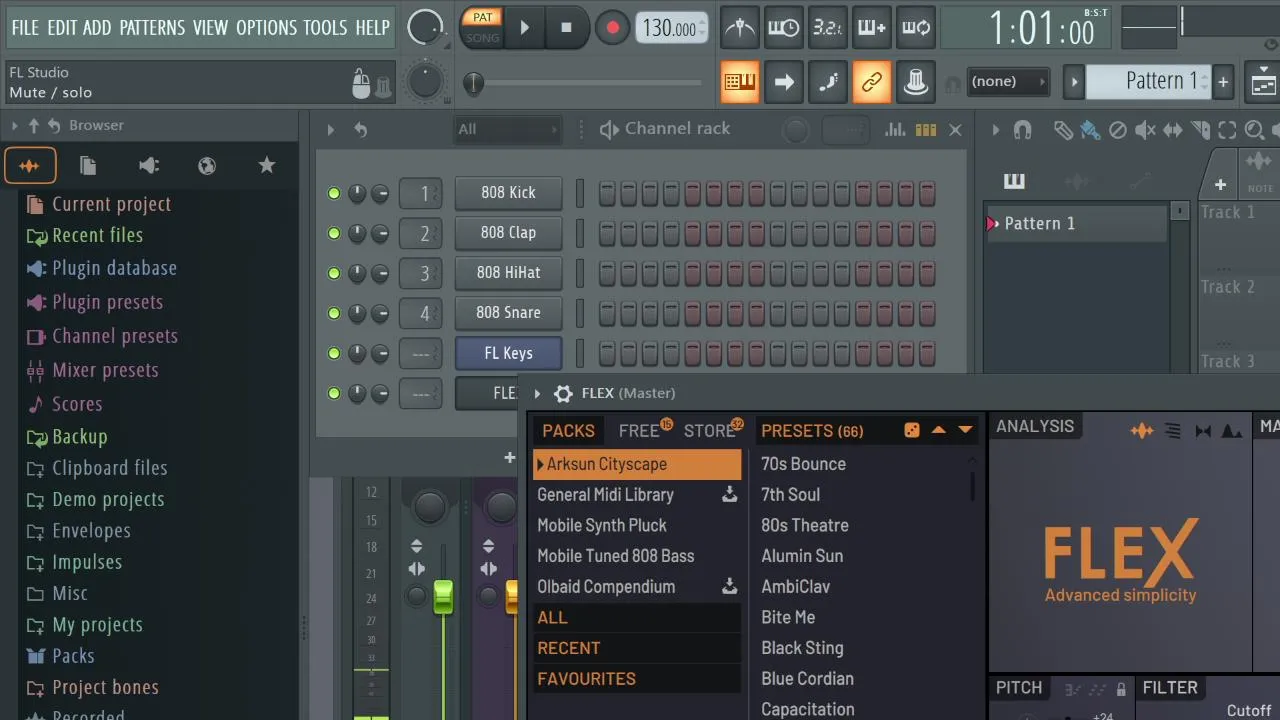Open the (none) snap dropdown
This screenshot has width=1280, height=720.
click(x=1008, y=82)
